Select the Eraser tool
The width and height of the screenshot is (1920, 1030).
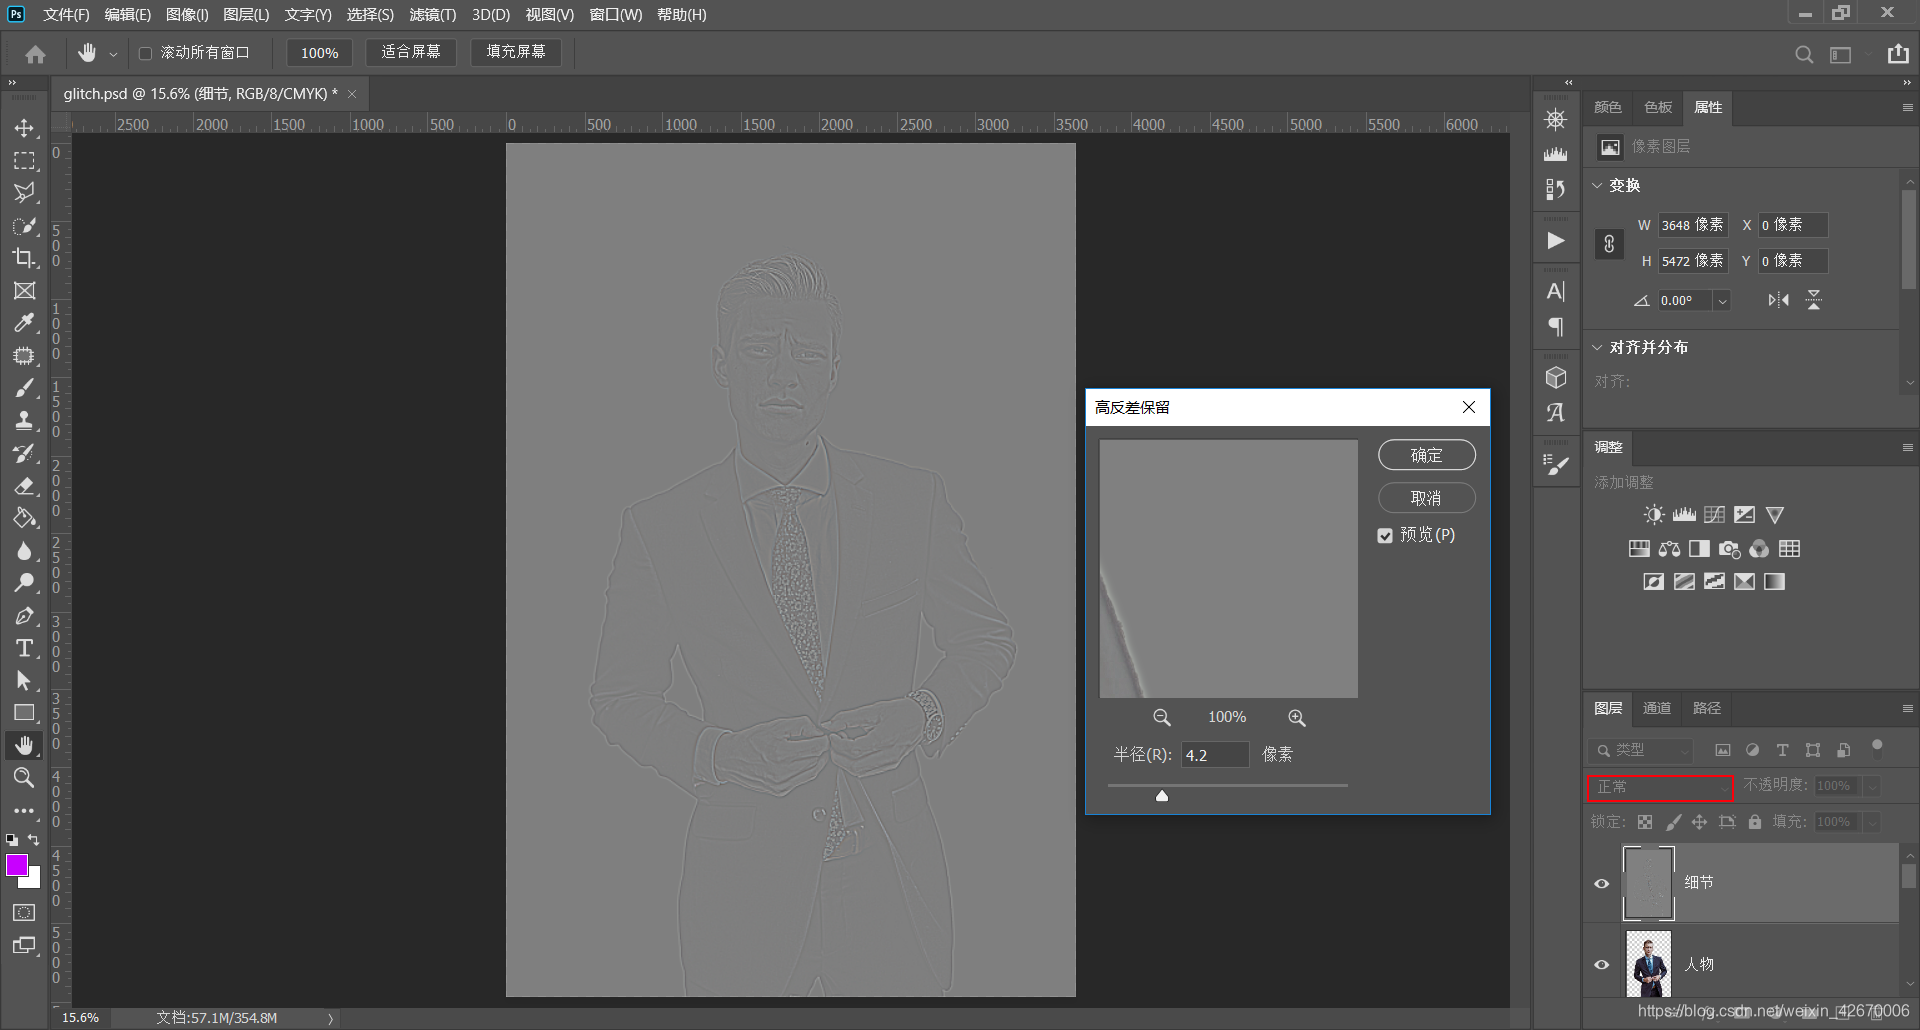point(24,486)
